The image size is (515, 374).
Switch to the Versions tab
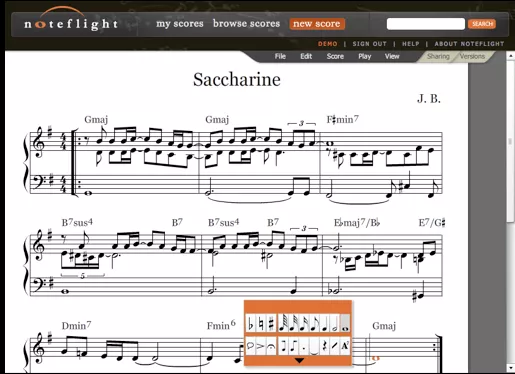pyautogui.click(x=472, y=56)
